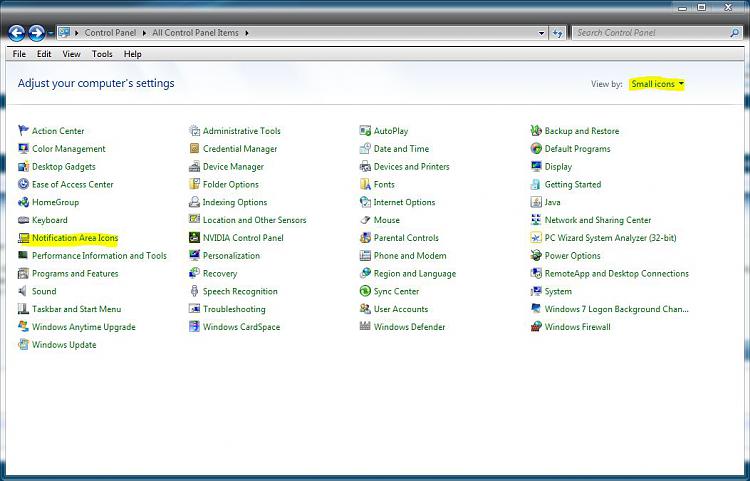Open the Getting Started link
The height and width of the screenshot is (481, 750).
coord(573,184)
